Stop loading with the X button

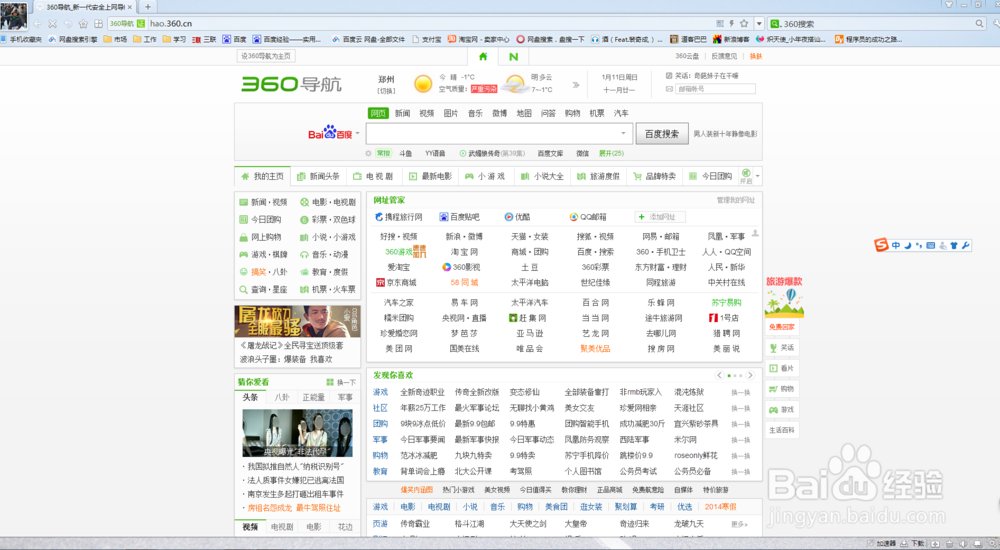[52, 24]
